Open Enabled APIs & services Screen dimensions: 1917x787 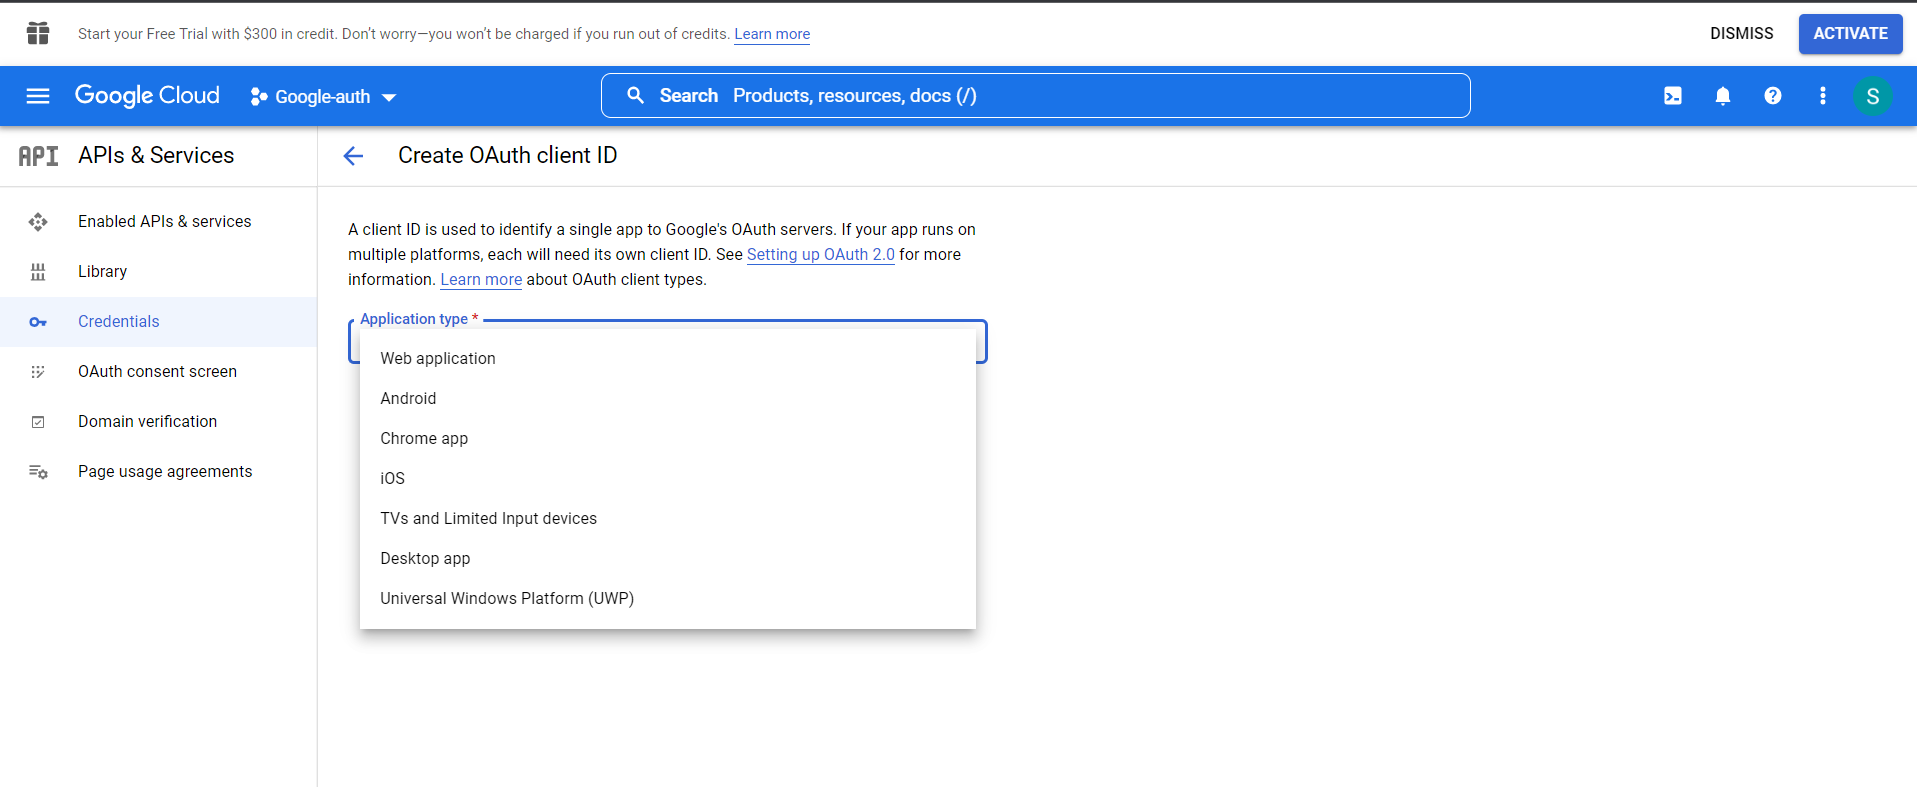point(165,222)
